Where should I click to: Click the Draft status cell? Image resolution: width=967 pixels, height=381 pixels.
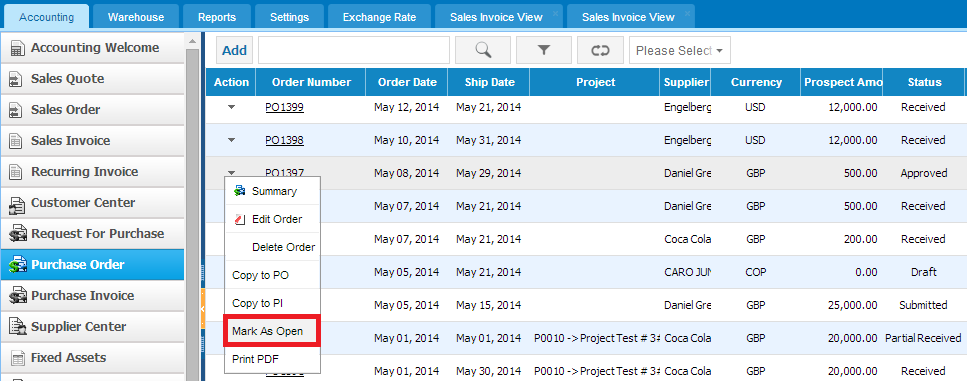coord(923,272)
